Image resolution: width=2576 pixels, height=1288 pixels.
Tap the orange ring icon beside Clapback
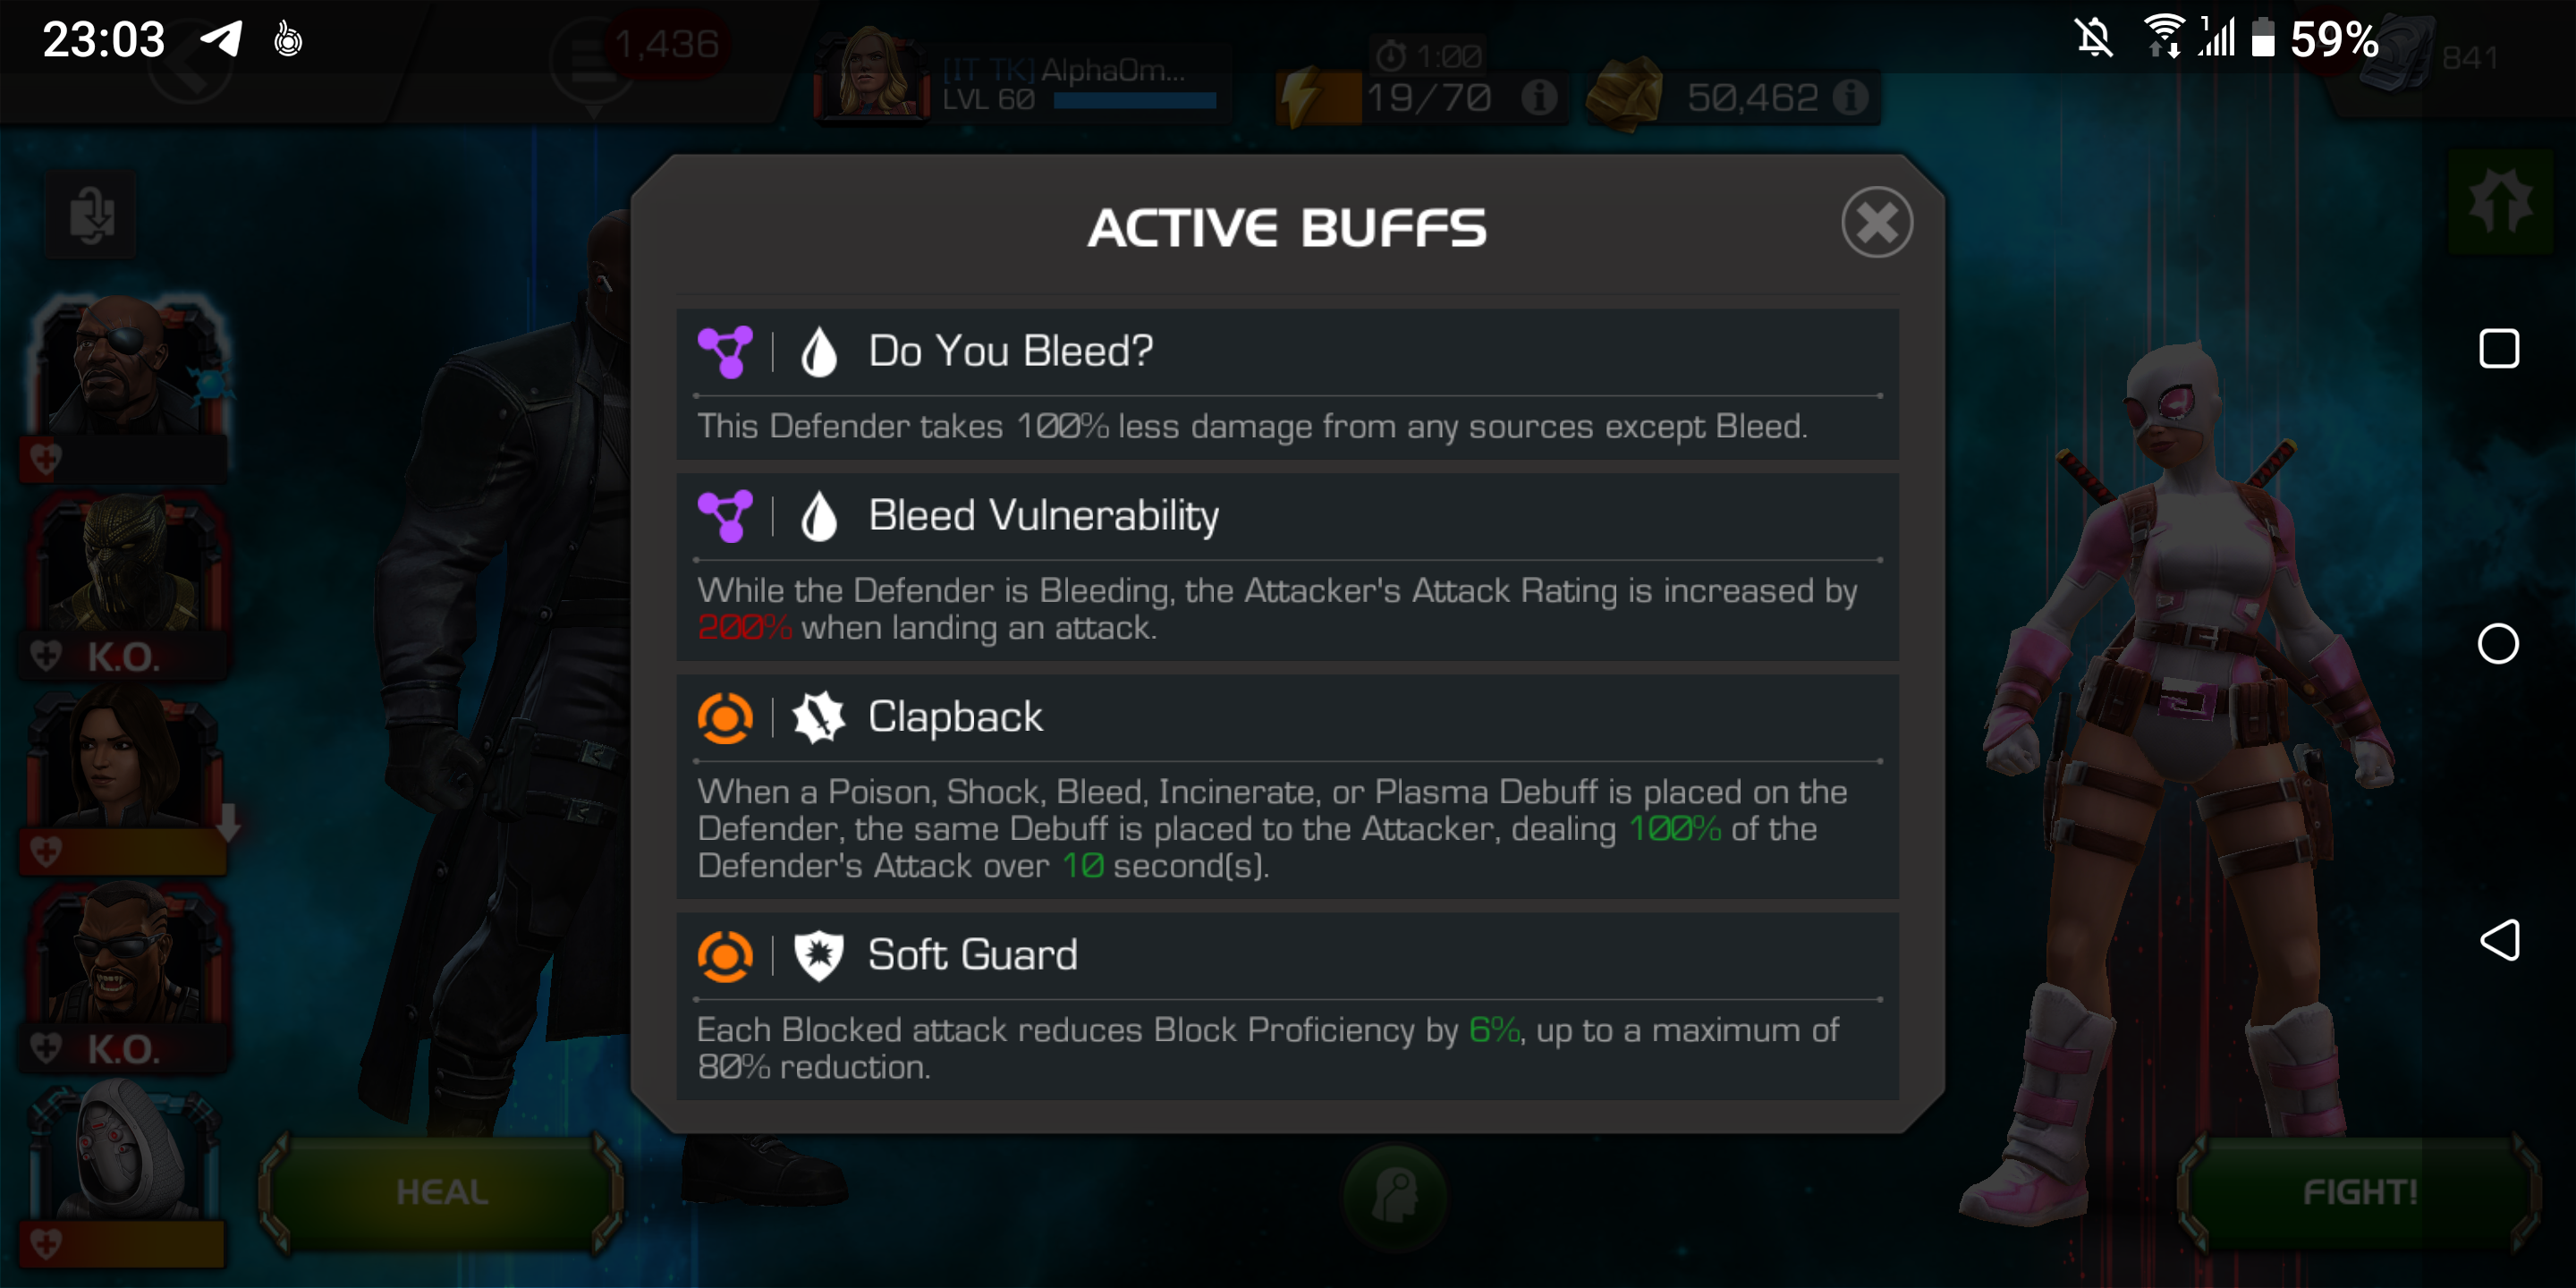point(725,717)
